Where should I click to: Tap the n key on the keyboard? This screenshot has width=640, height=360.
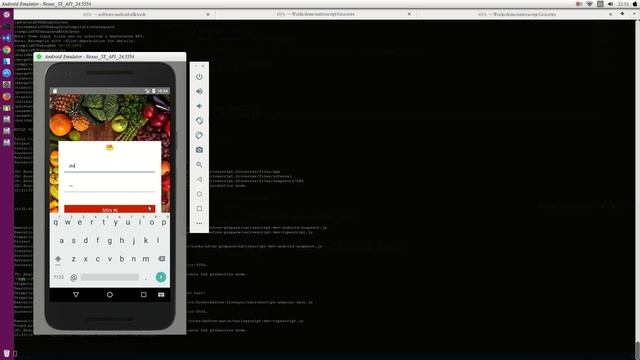click(x=134, y=259)
